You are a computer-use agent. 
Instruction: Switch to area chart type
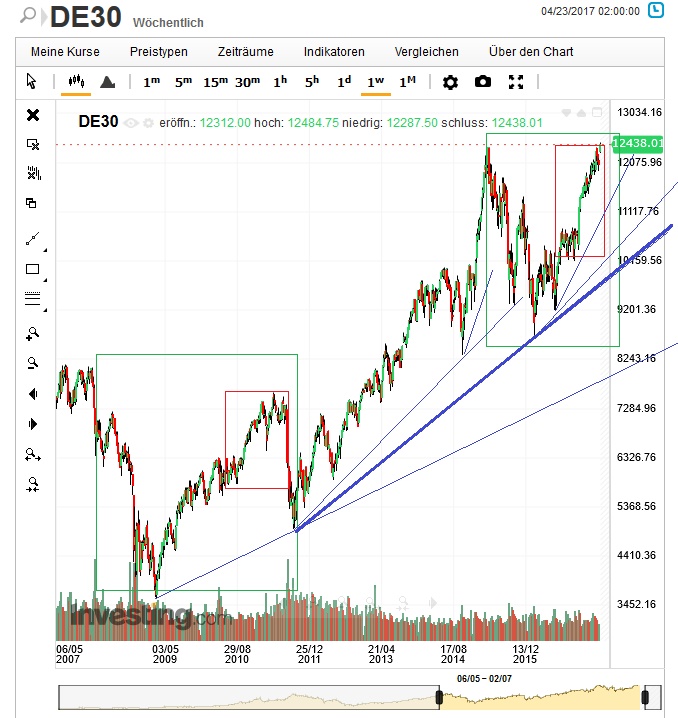(x=107, y=82)
